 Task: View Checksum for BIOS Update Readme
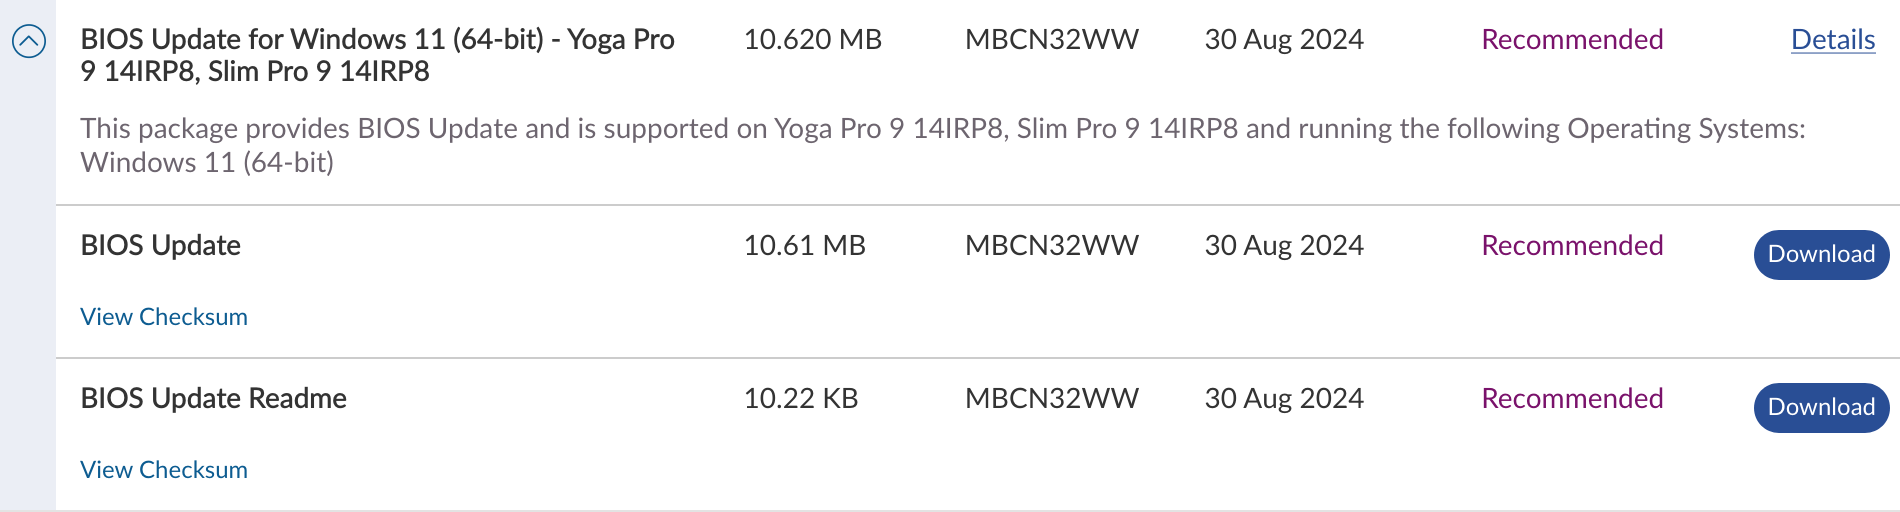point(164,470)
